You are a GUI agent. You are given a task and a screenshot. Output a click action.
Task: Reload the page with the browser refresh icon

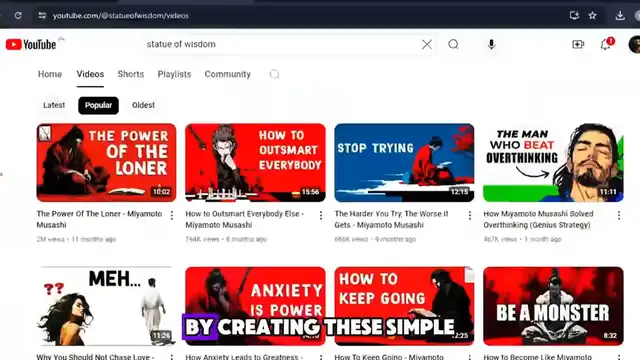tap(18, 16)
